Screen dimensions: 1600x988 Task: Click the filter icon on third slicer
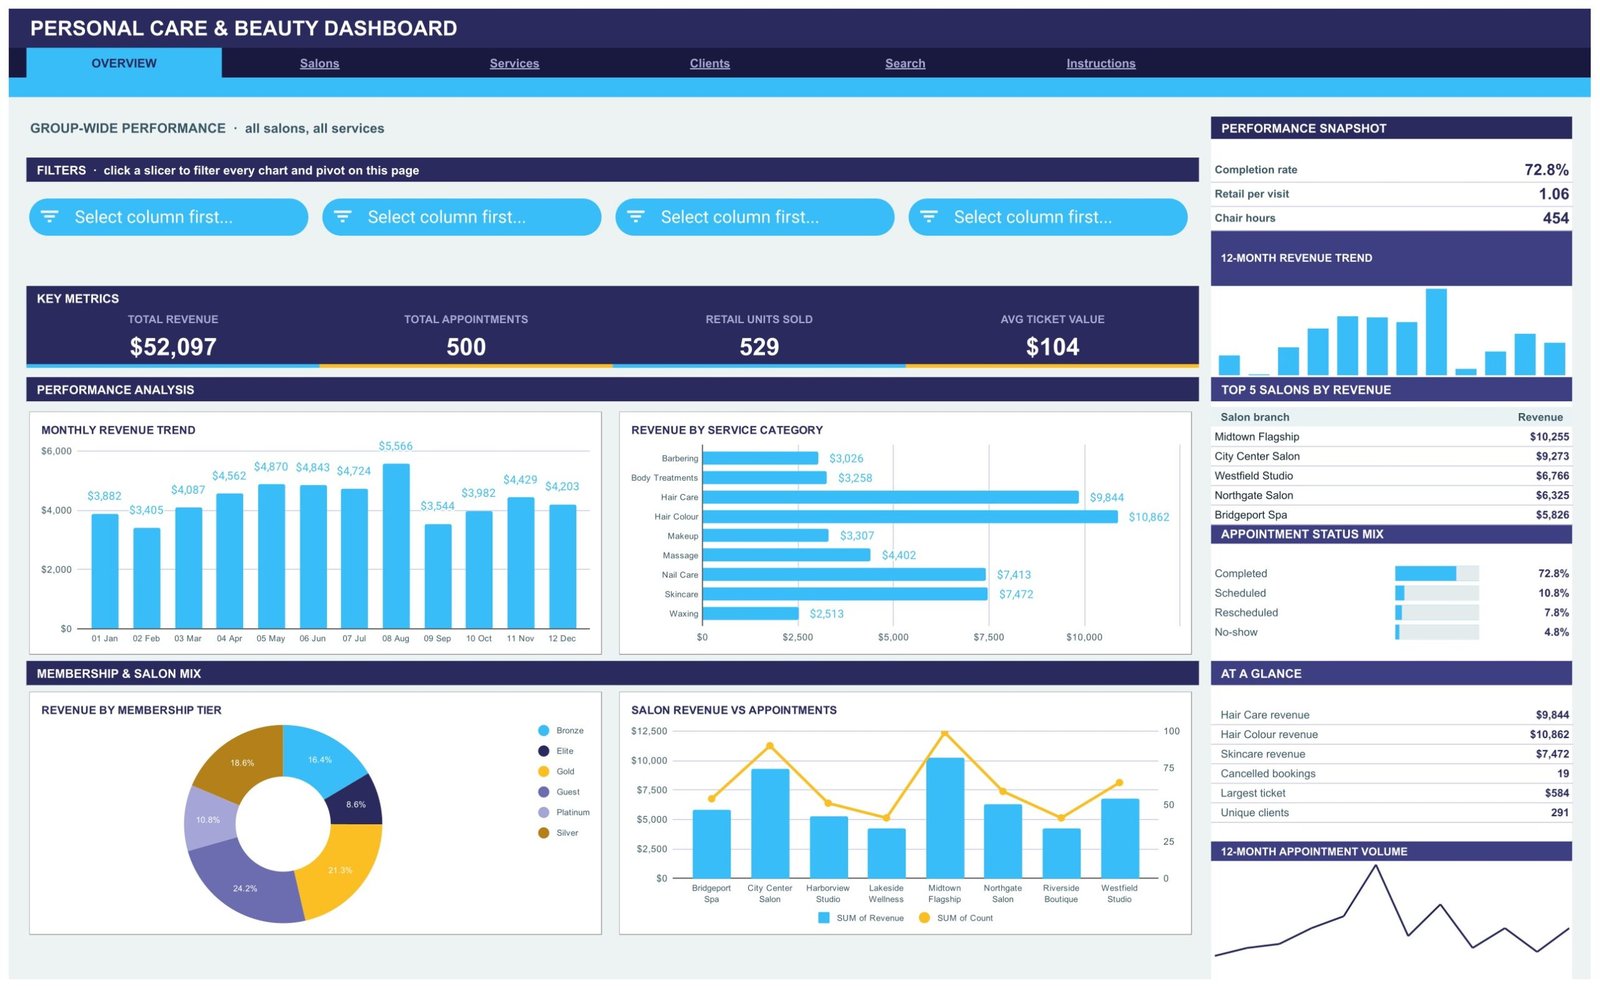(x=636, y=217)
